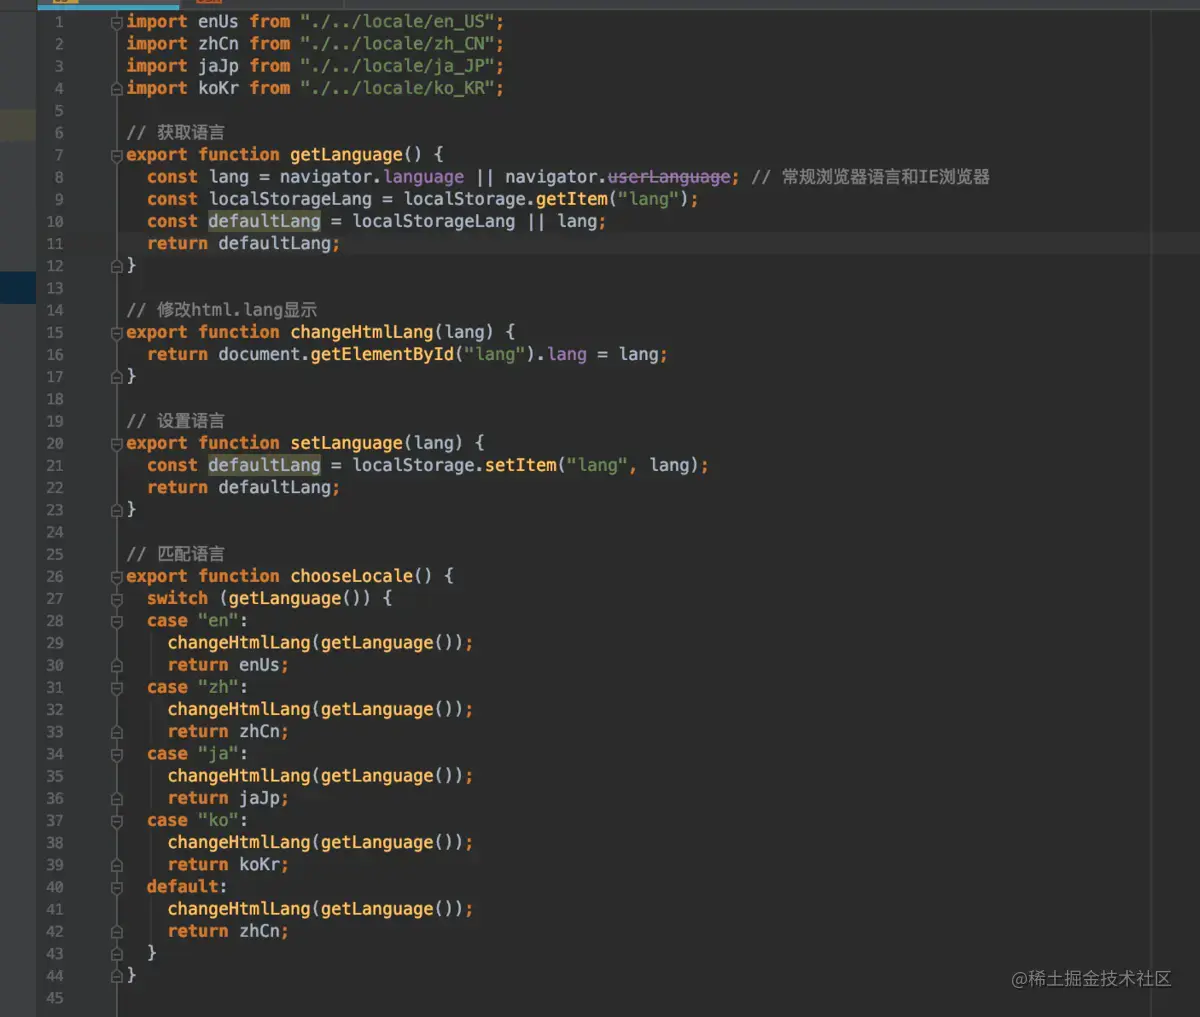The height and width of the screenshot is (1017, 1200).
Task: Click the "ja" case string
Action: (x=218, y=755)
